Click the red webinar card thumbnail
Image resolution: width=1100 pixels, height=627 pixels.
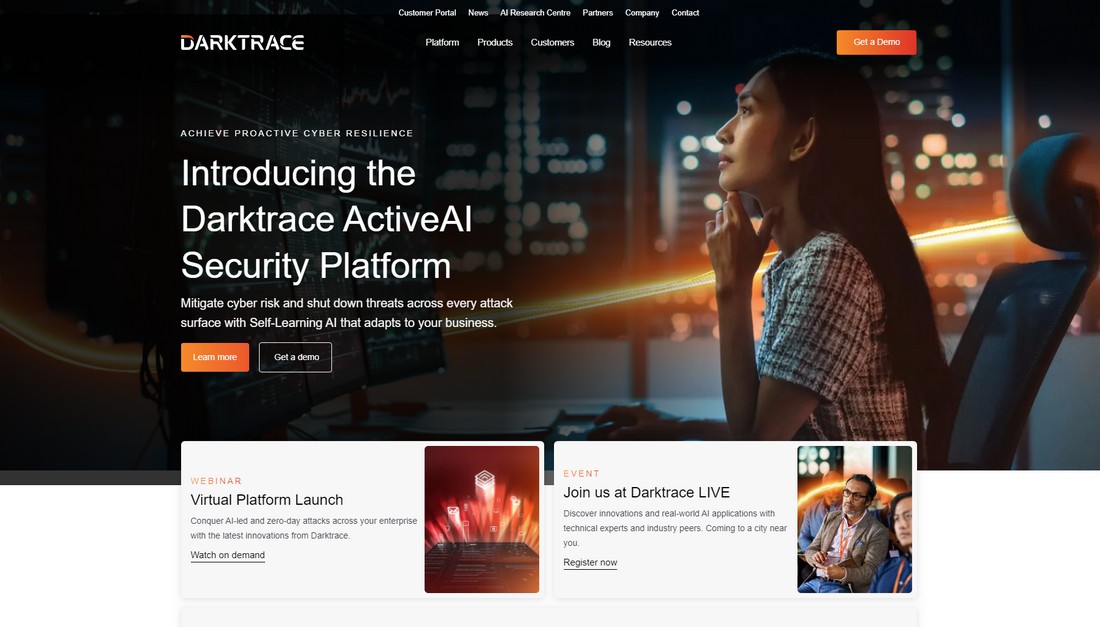(x=482, y=519)
